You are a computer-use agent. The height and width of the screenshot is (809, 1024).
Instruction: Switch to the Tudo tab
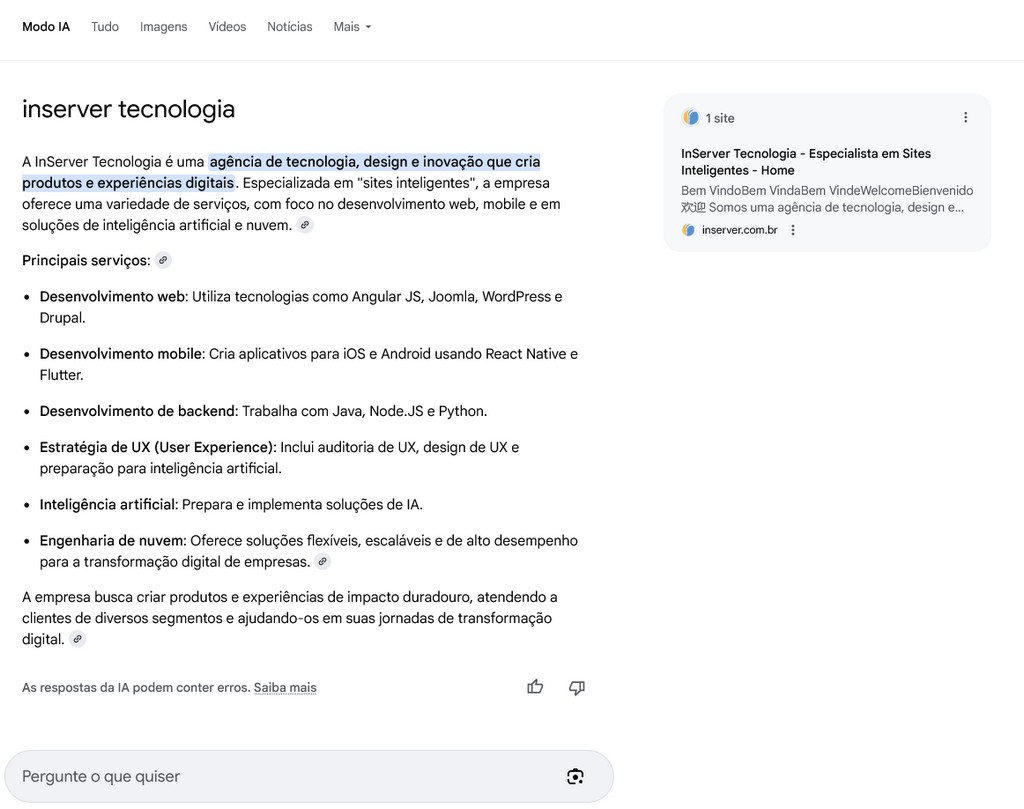[104, 26]
